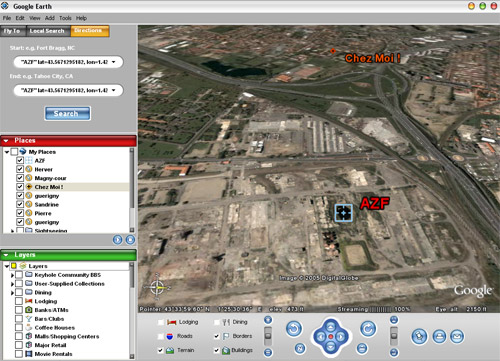Click the tilt down button below the tilt slider
The height and width of the screenshot is (361, 500).
[394, 352]
